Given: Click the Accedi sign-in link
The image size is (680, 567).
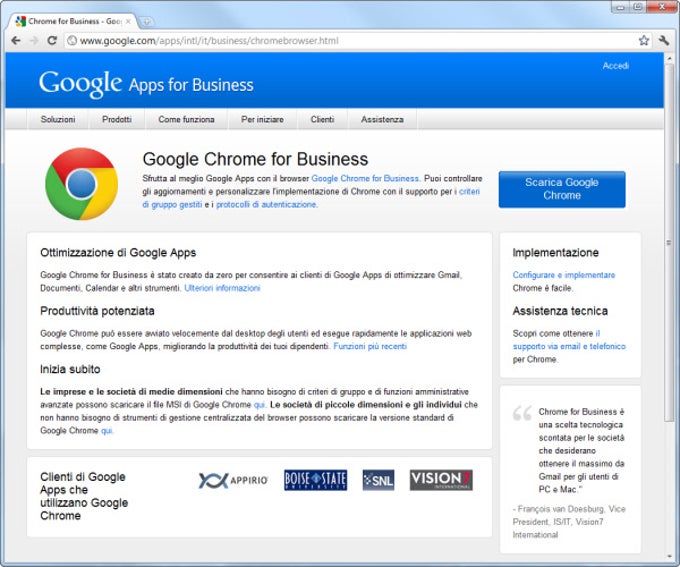Looking at the screenshot, I should (x=615, y=66).
